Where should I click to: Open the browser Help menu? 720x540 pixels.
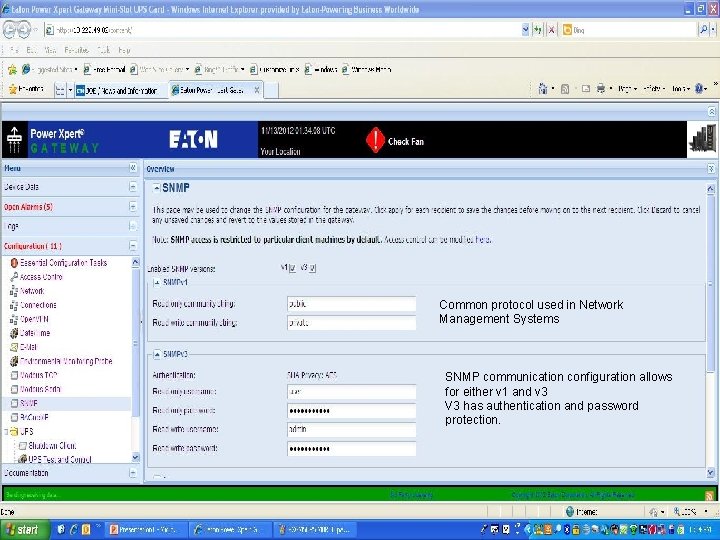pyautogui.click(x=124, y=50)
